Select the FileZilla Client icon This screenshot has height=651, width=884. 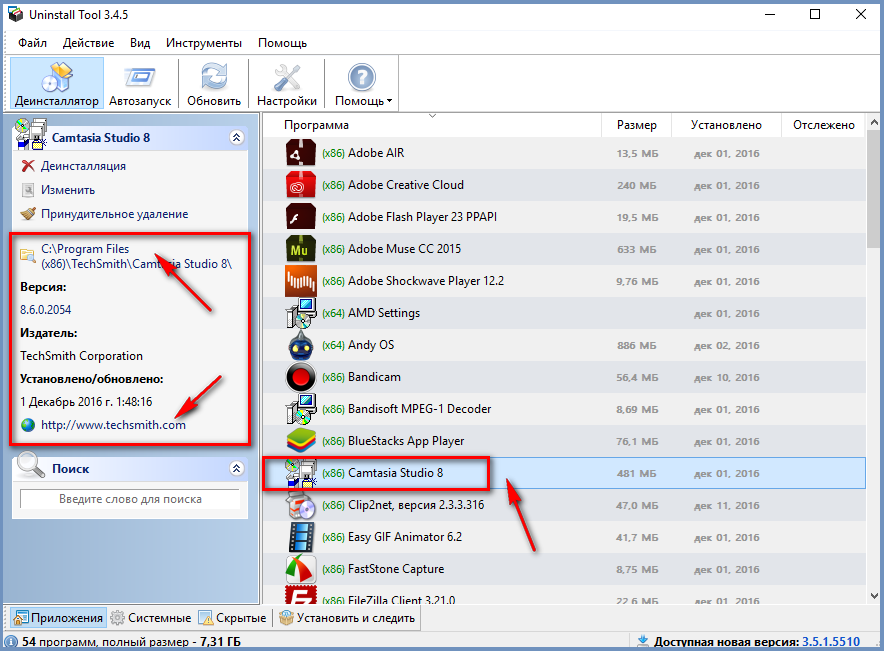[x=300, y=595]
